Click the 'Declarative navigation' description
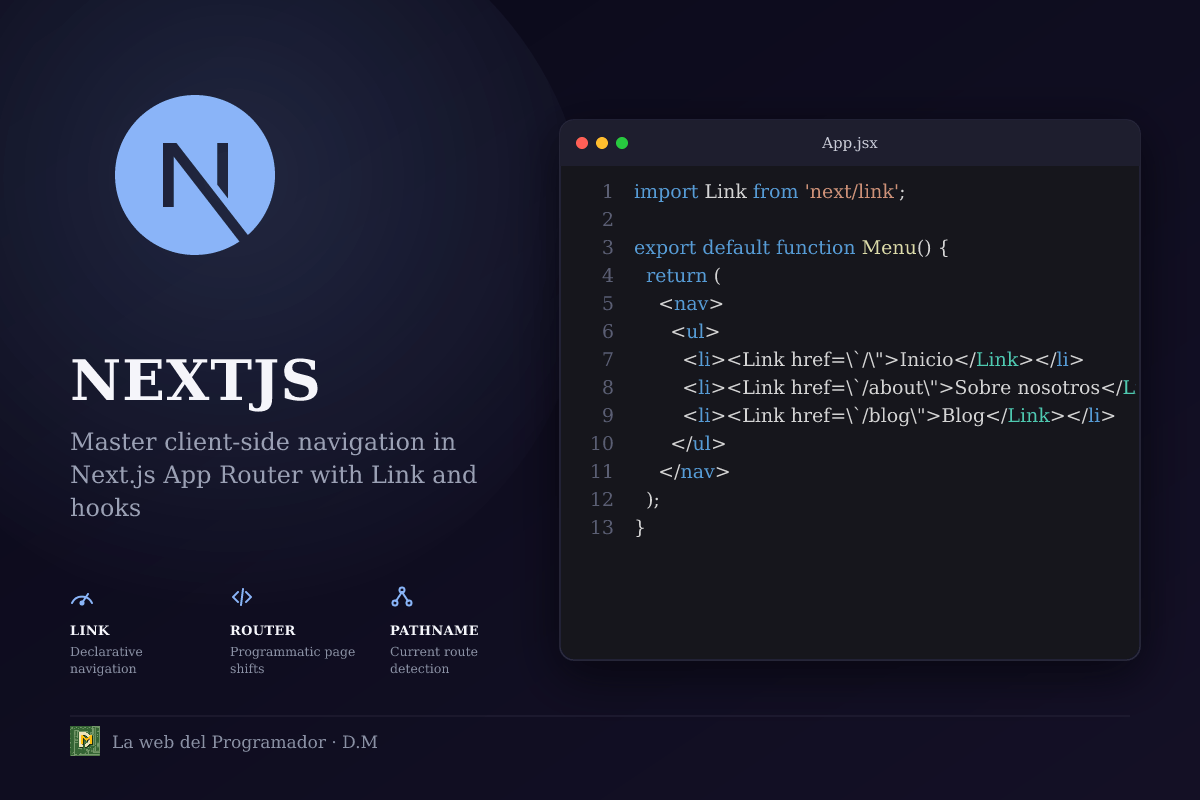This screenshot has height=800, width=1200. tap(106, 660)
